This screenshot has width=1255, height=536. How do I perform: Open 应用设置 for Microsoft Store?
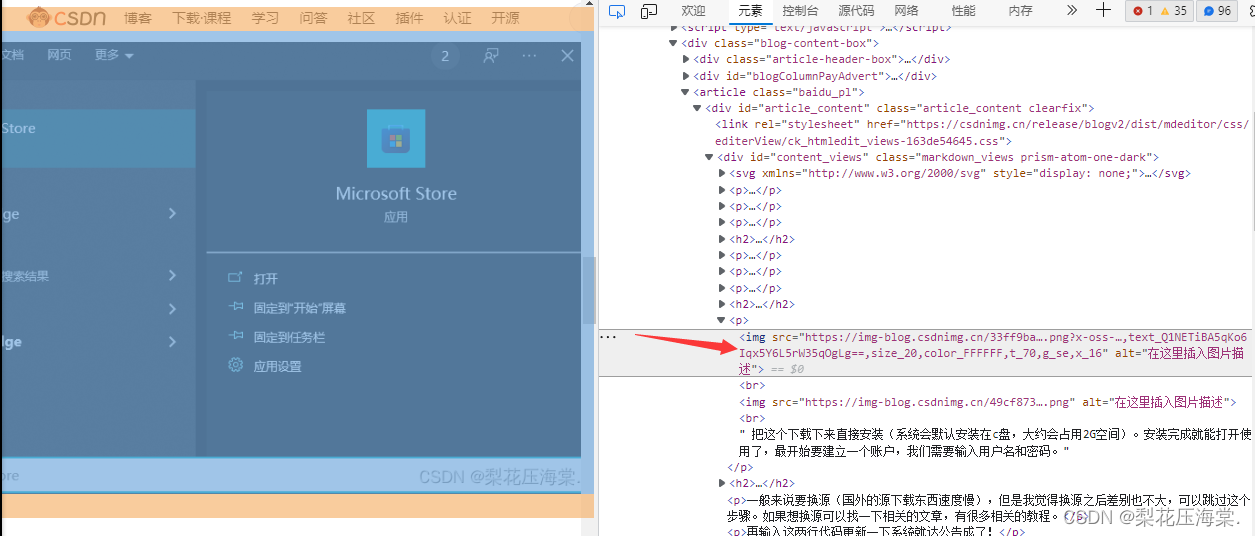pos(277,366)
